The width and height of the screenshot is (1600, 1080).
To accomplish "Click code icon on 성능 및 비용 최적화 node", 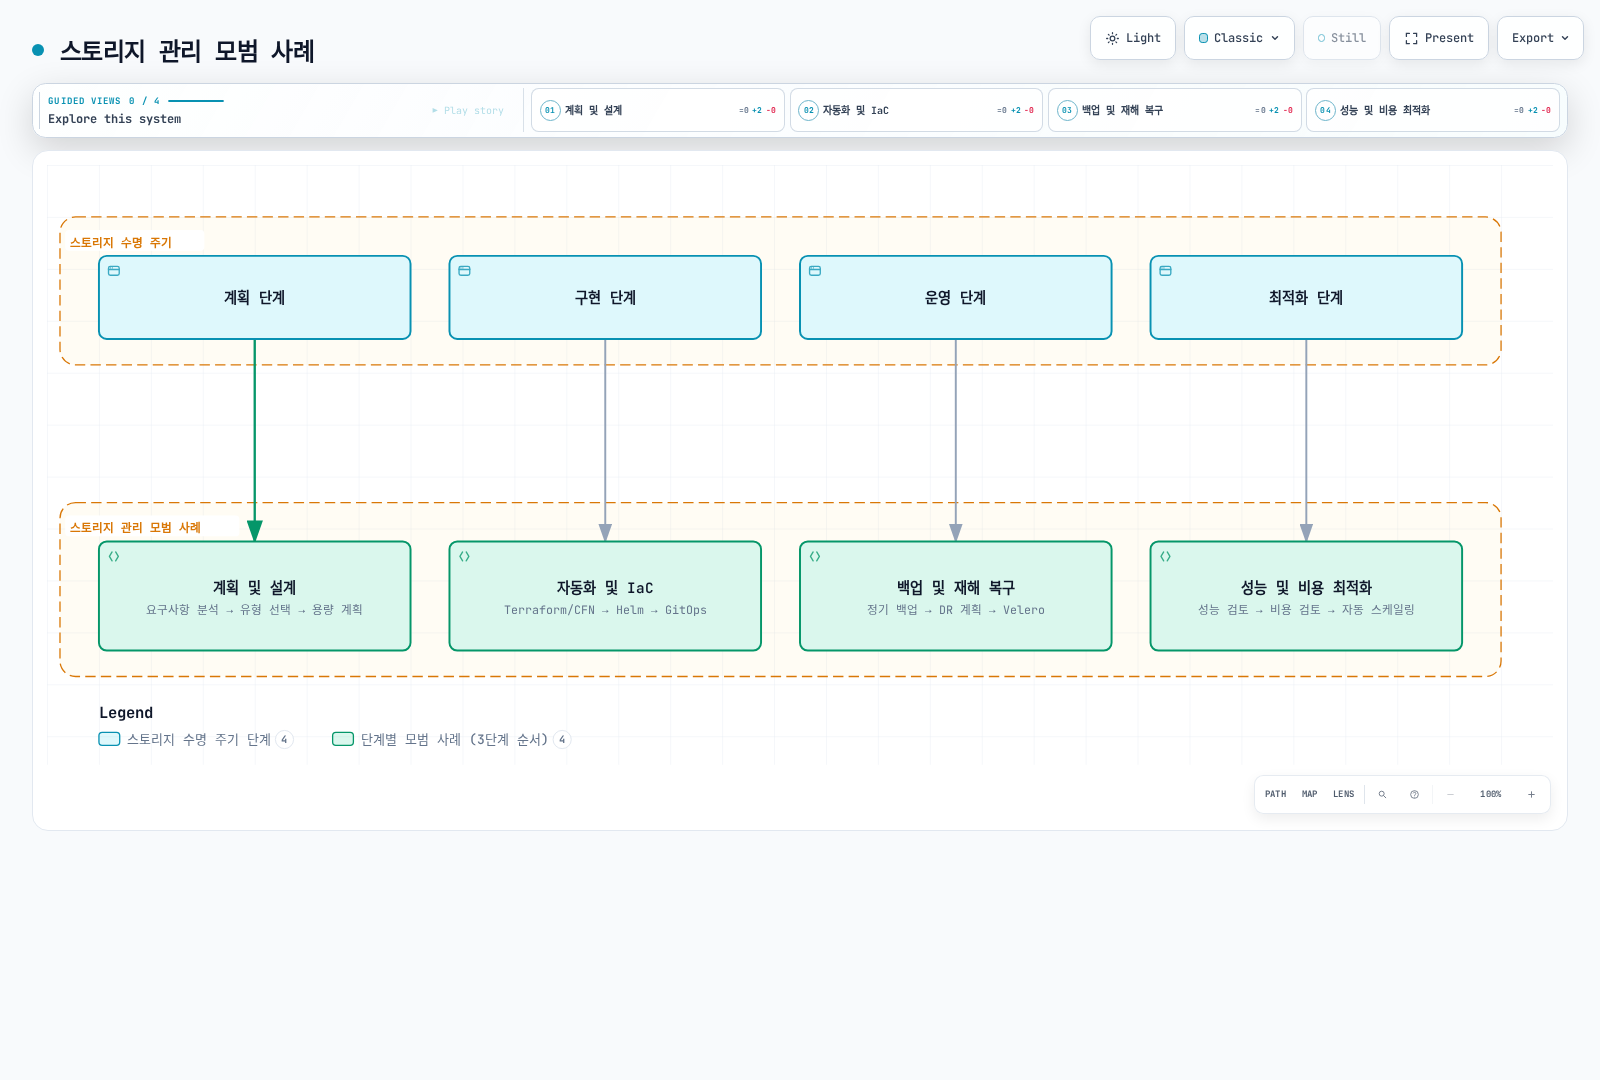I will coord(1165,557).
